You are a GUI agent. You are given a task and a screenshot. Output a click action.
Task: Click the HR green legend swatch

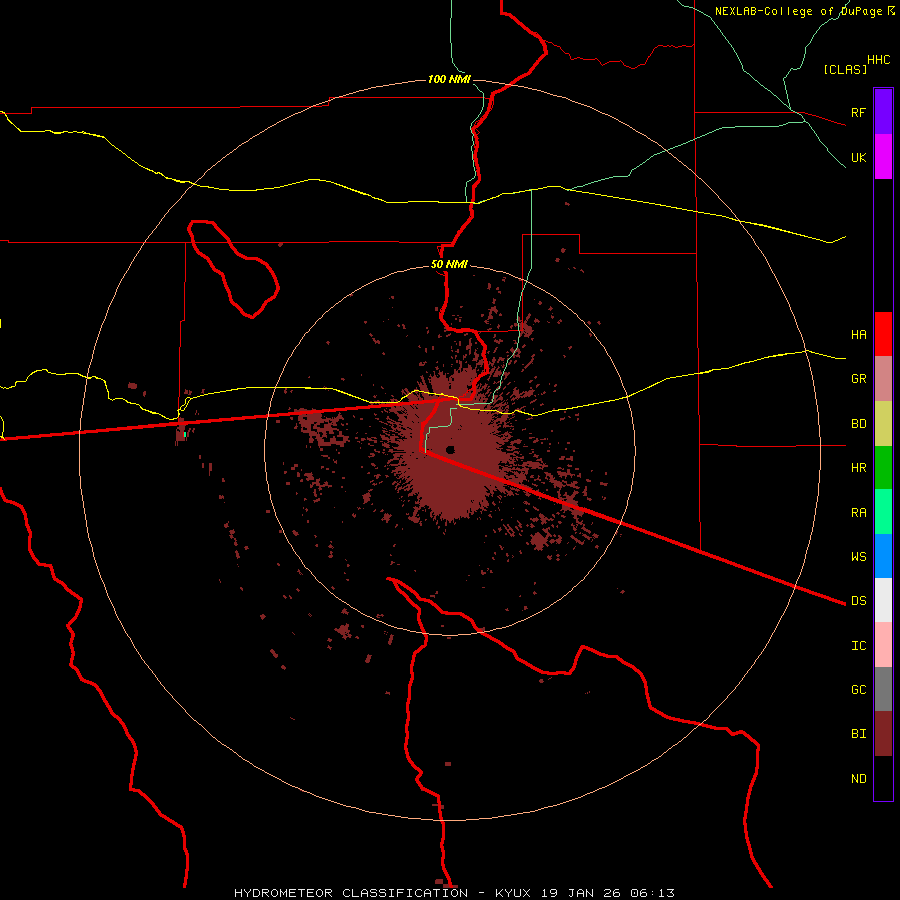(x=883, y=468)
